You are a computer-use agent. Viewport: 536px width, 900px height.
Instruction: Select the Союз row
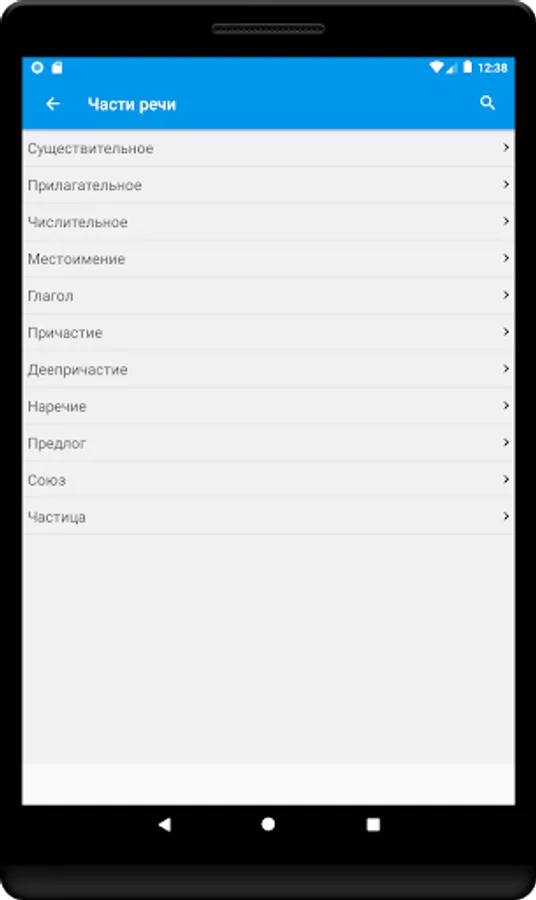pos(268,480)
